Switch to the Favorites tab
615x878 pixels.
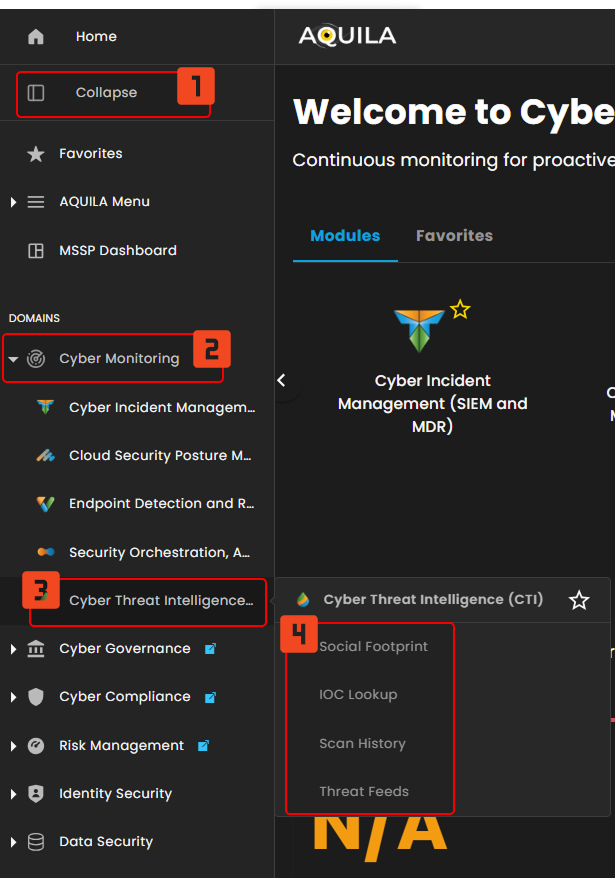point(454,236)
